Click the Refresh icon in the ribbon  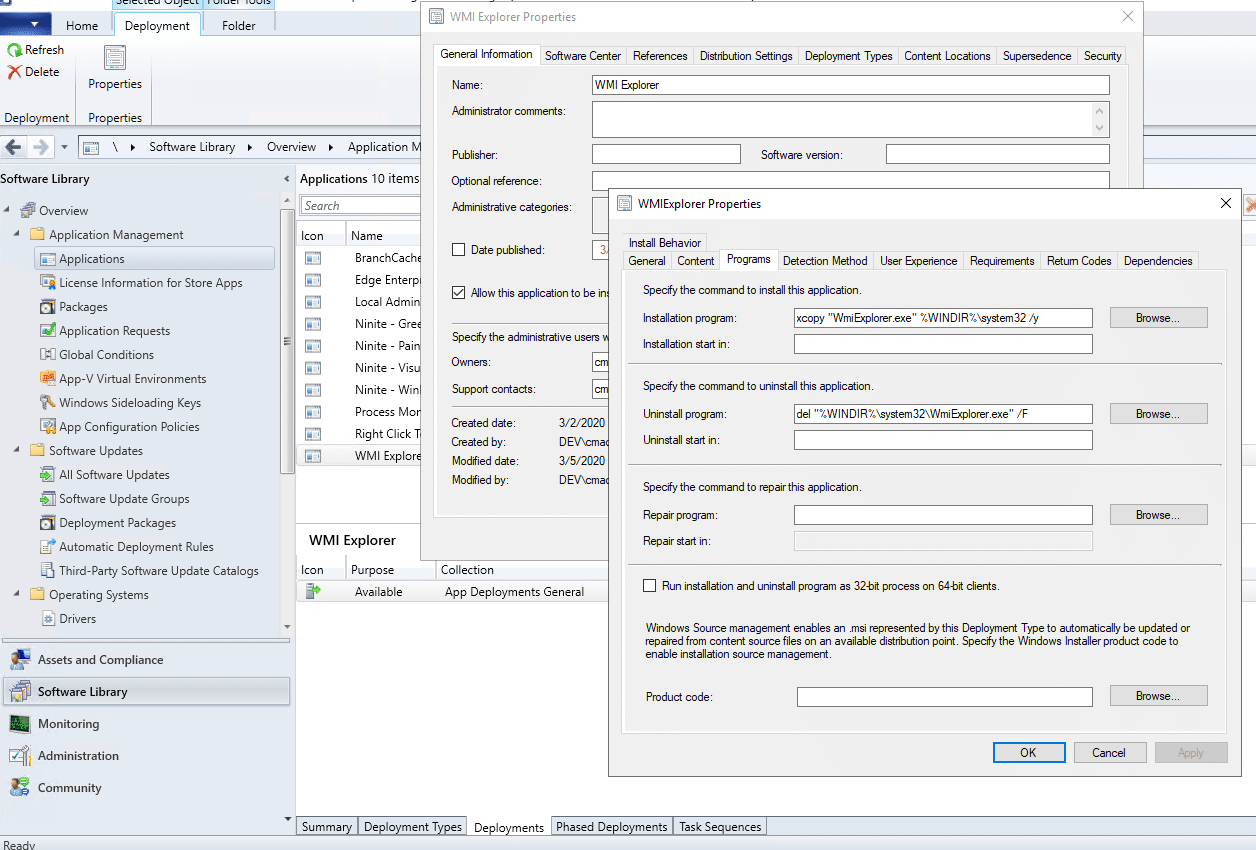tap(13, 49)
